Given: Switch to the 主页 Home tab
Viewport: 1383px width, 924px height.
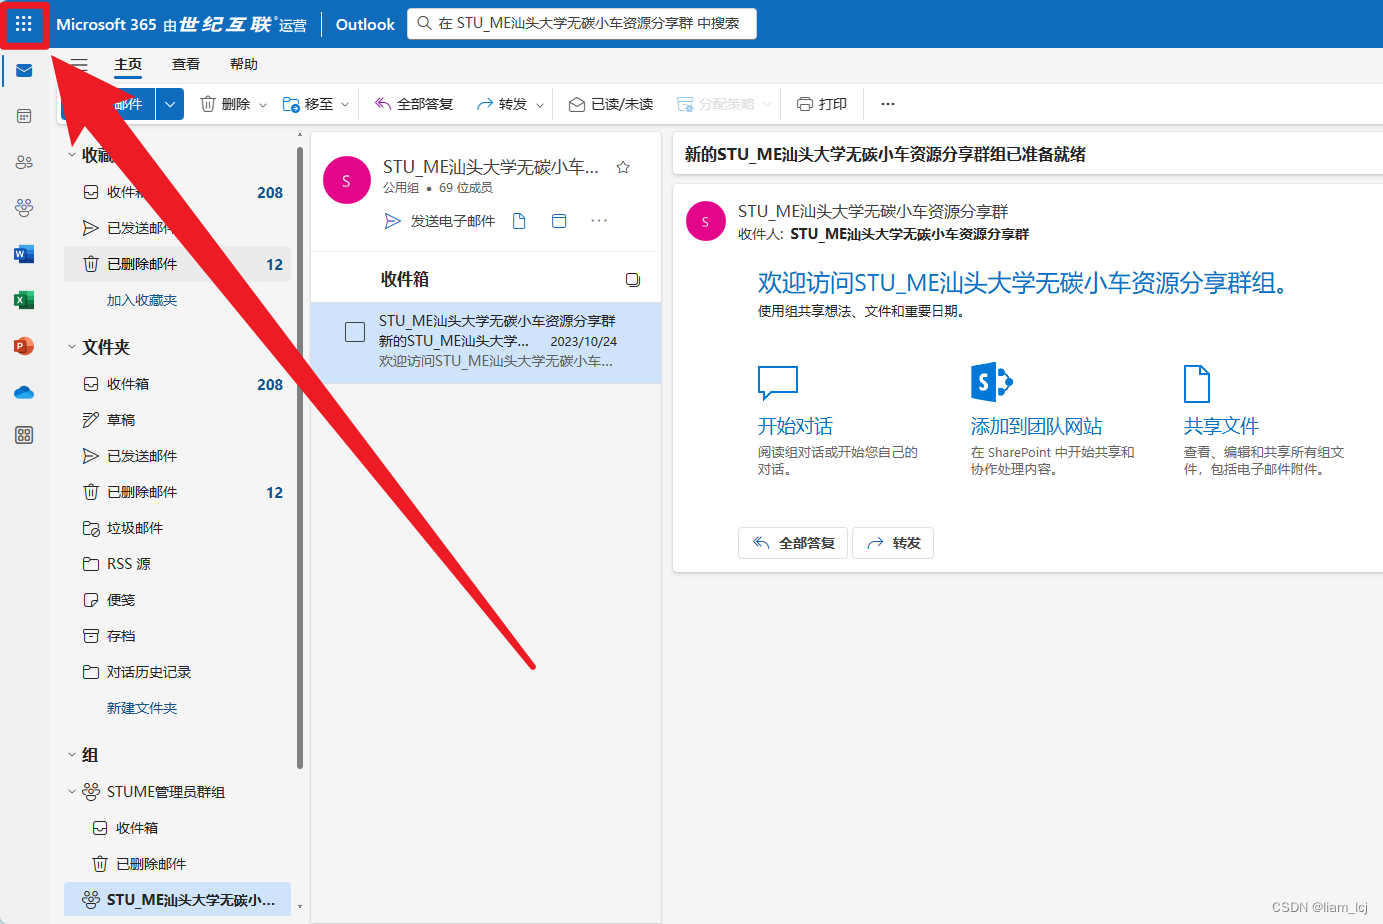Looking at the screenshot, I should click(x=128, y=64).
